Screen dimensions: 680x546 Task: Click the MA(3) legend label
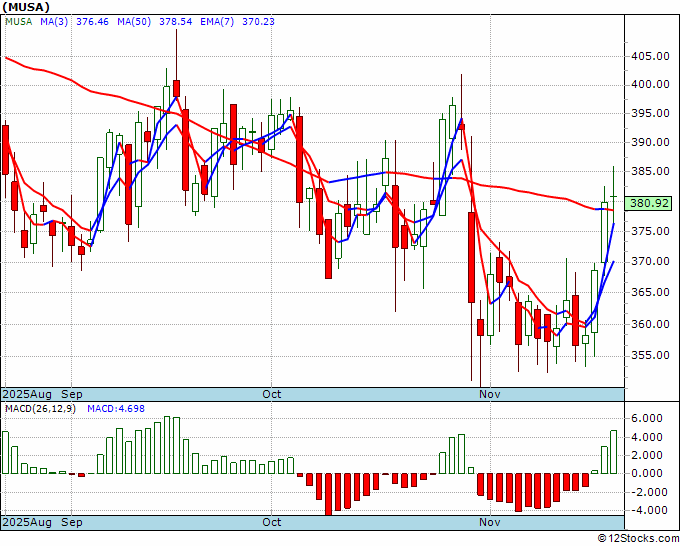coord(54,21)
